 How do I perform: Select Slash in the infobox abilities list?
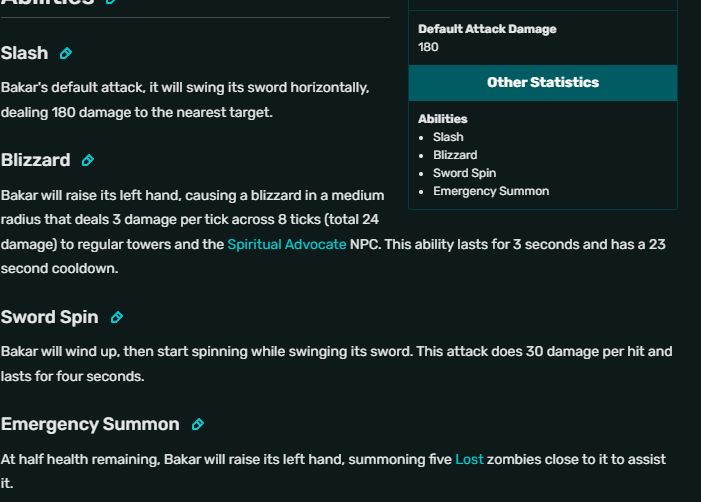coord(448,137)
